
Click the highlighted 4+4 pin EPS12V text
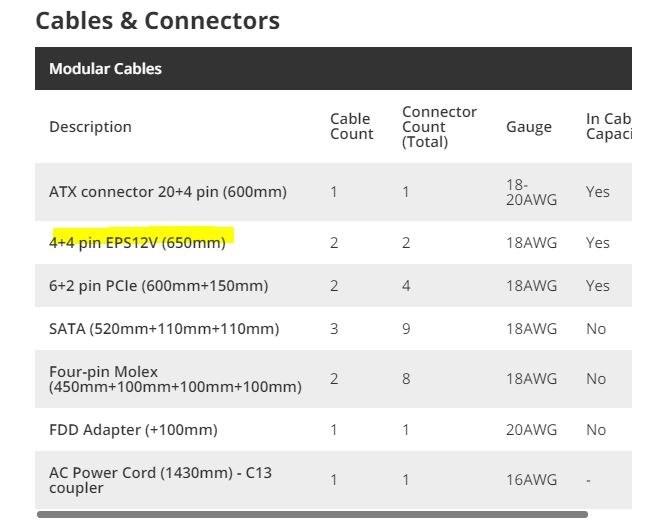pyautogui.click(x=137, y=243)
